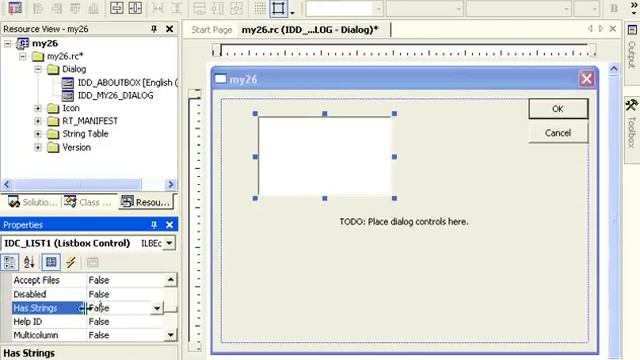Select IDD_ABOUTBOX in the resource tree

point(127,82)
